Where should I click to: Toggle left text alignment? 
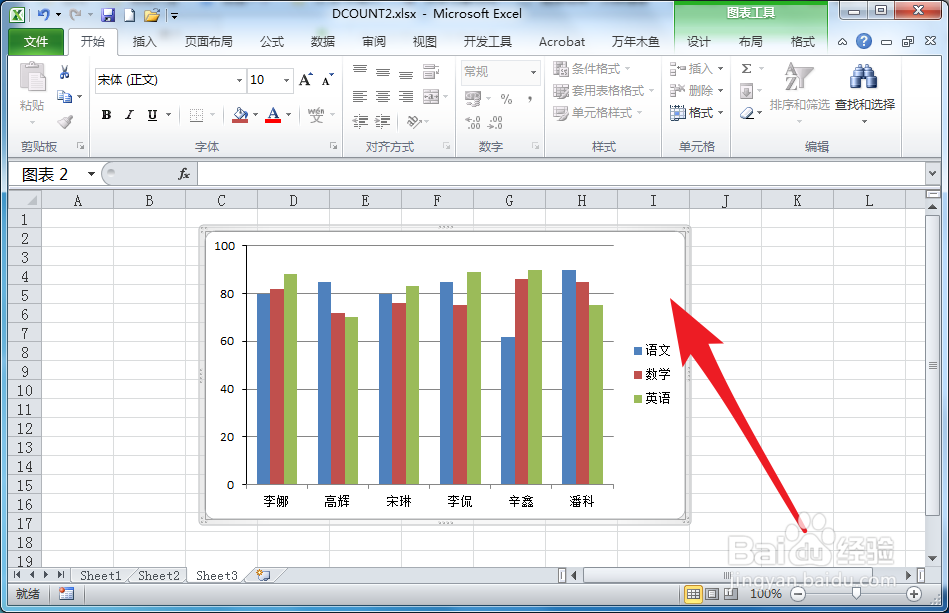pyautogui.click(x=360, y=96)
